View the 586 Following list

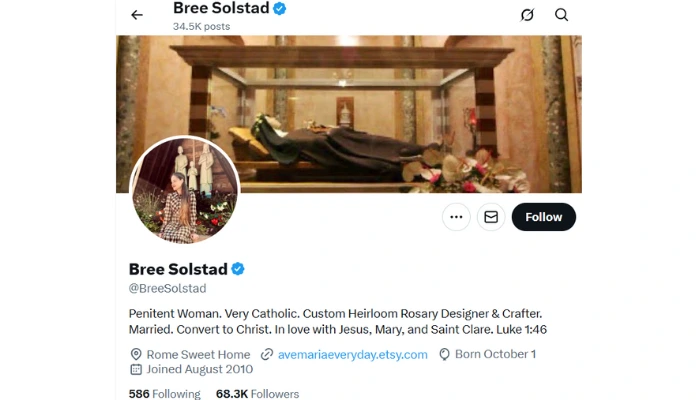click(x=165, y=394)
